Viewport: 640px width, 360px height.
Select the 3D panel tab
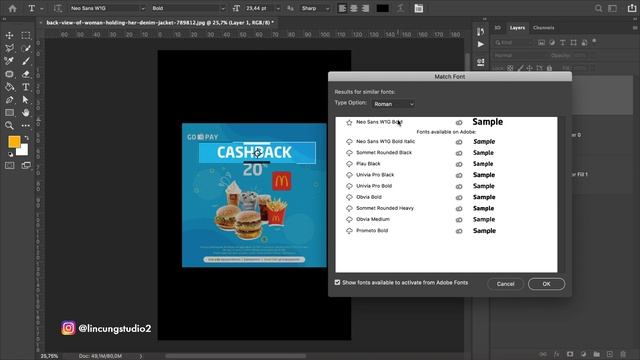[498, 28]
